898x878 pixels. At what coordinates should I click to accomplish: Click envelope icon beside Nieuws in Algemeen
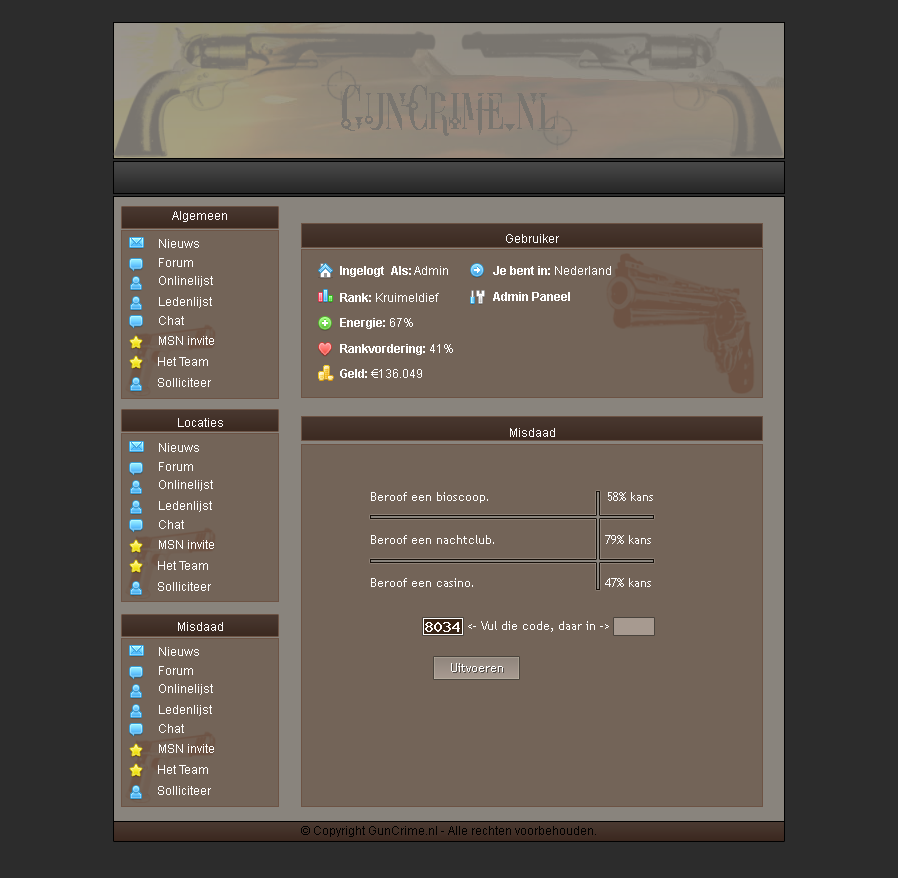[136, 243]
